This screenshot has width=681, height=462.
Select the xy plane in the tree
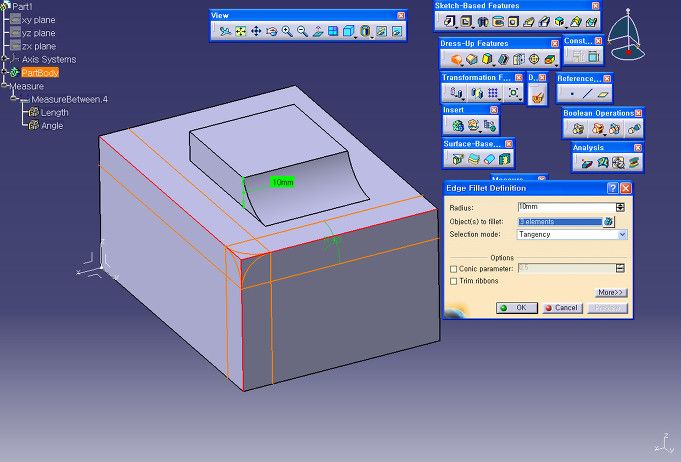tap(33, 20)
